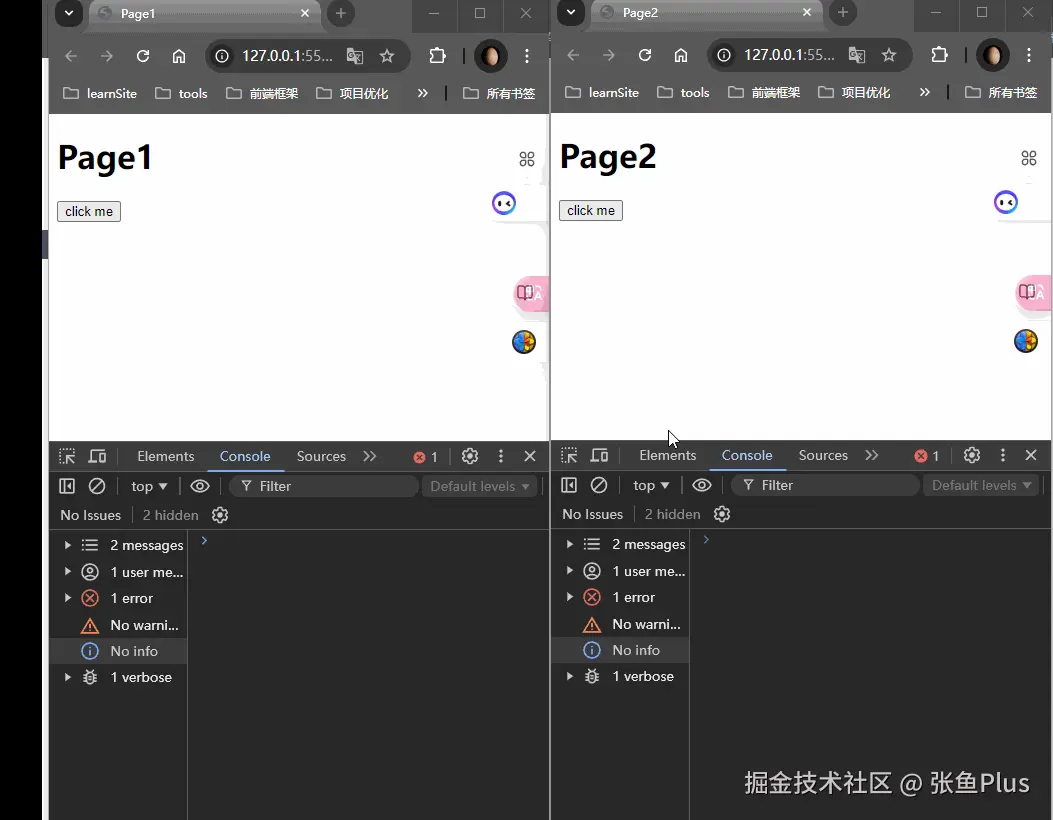The image size is (1053, 820).
Task: Open DevTools settings gear in Page1 toolbar
Action: point(470,457)
